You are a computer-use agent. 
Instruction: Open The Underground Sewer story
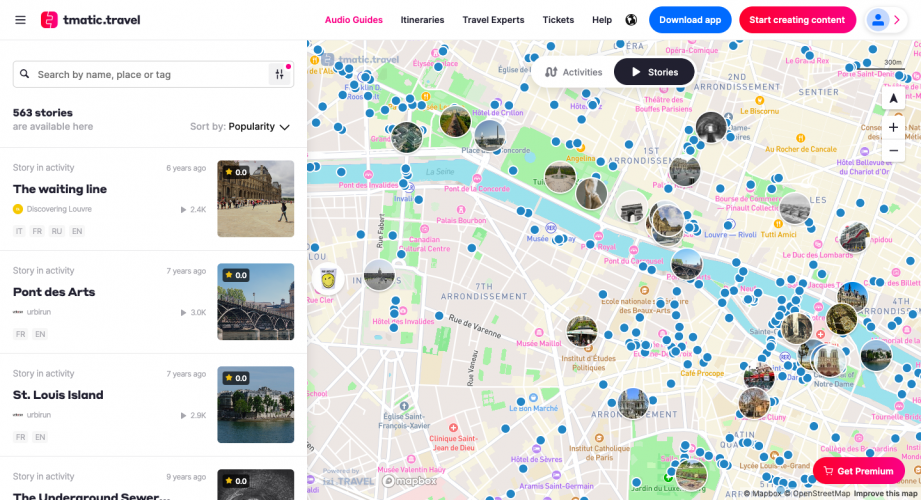tap(92, 495)
